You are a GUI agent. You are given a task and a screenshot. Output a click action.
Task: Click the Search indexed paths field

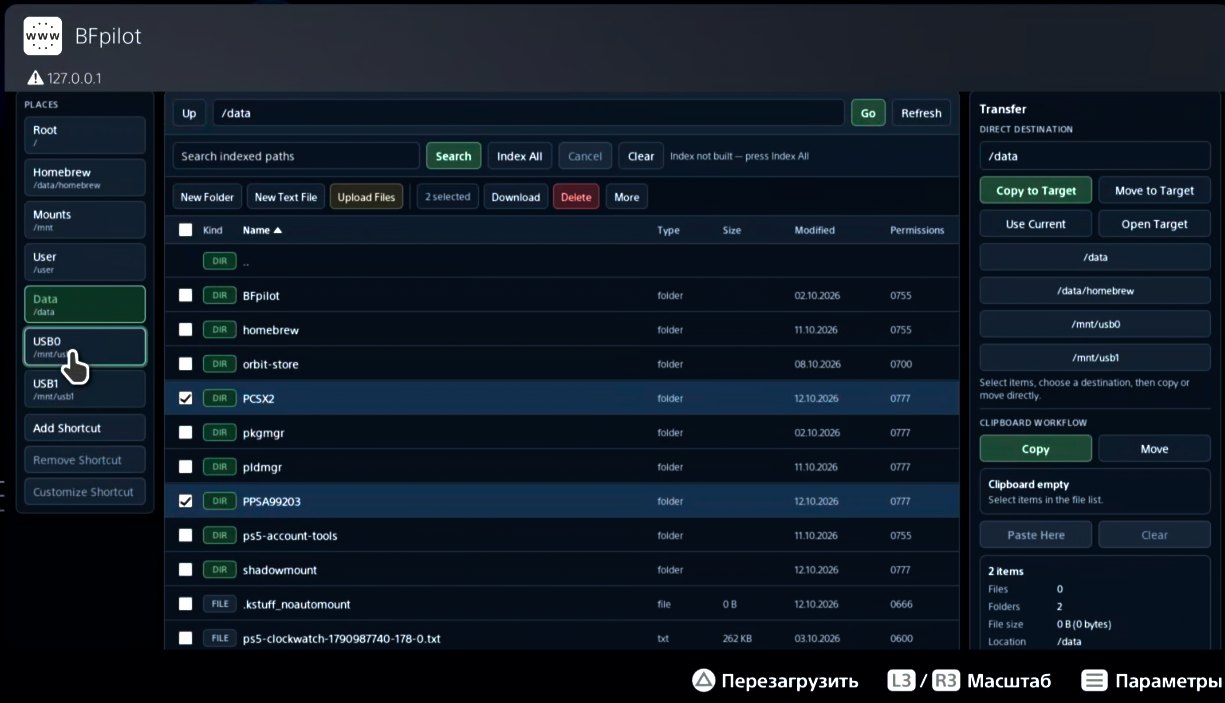coord(296,156)
